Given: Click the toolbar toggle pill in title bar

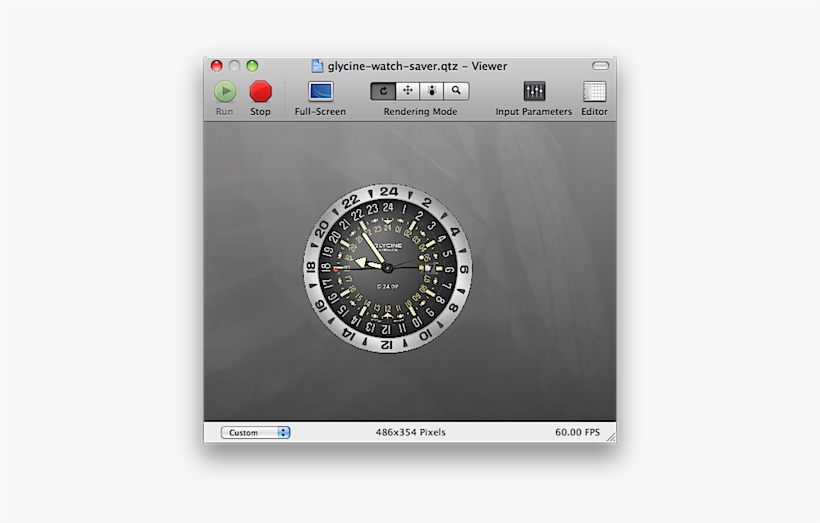Looking at the screenshot, I should pyautogui.click(x=601, y=66).
